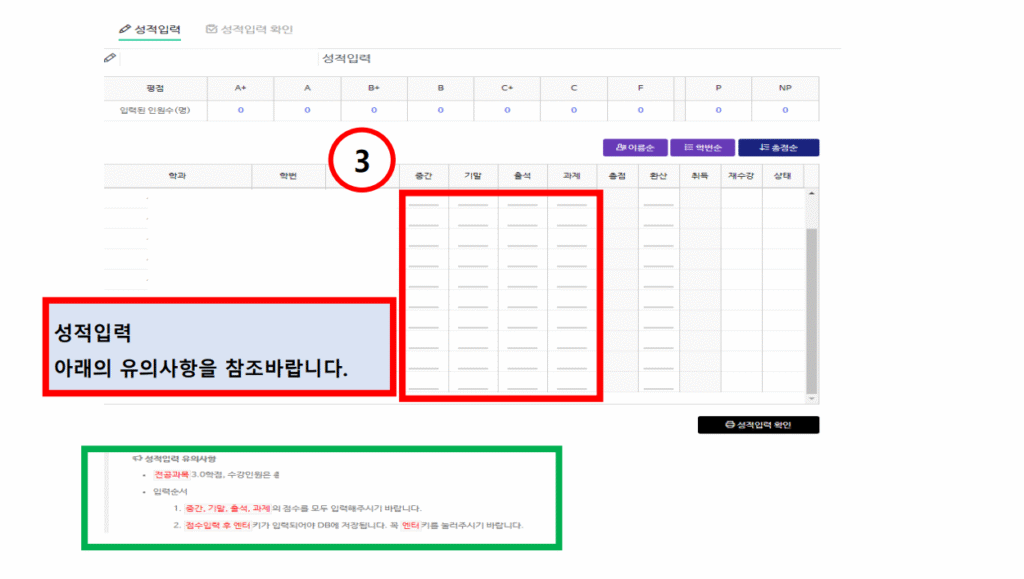The height and width of the screenshot is (579, 1024).
Task: Click the pencil icon beside the title field
Action: (x=110, y=59)
